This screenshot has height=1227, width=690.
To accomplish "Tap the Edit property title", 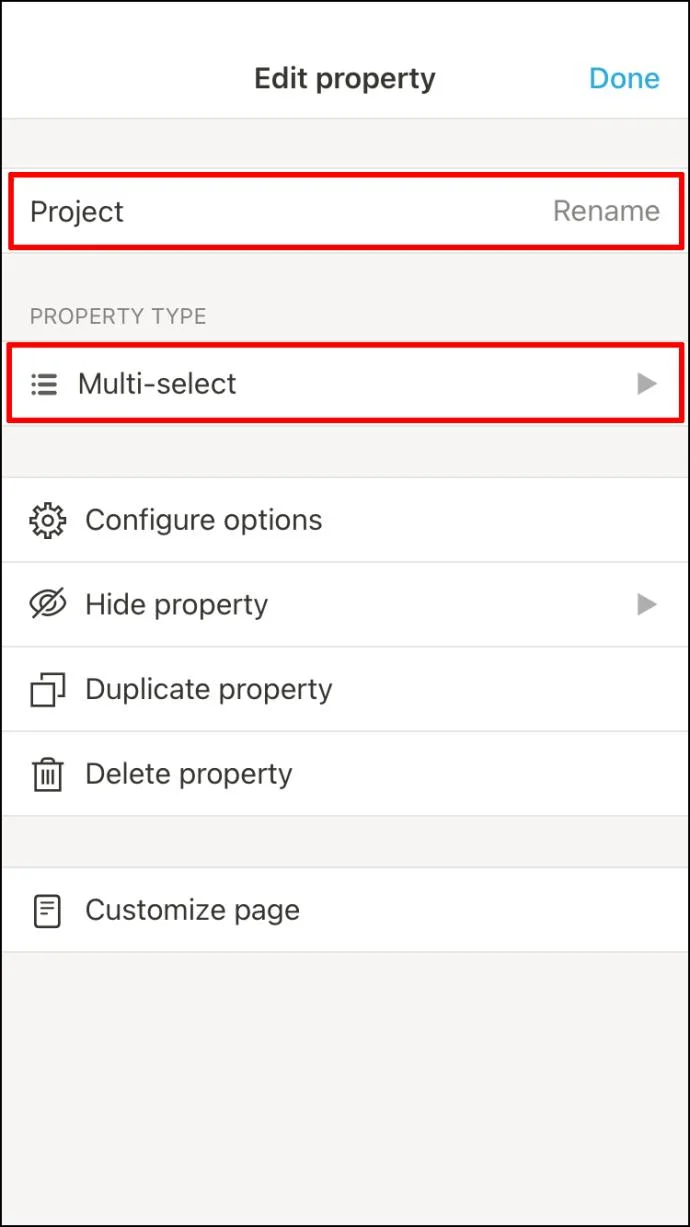I will click(345, 78).
